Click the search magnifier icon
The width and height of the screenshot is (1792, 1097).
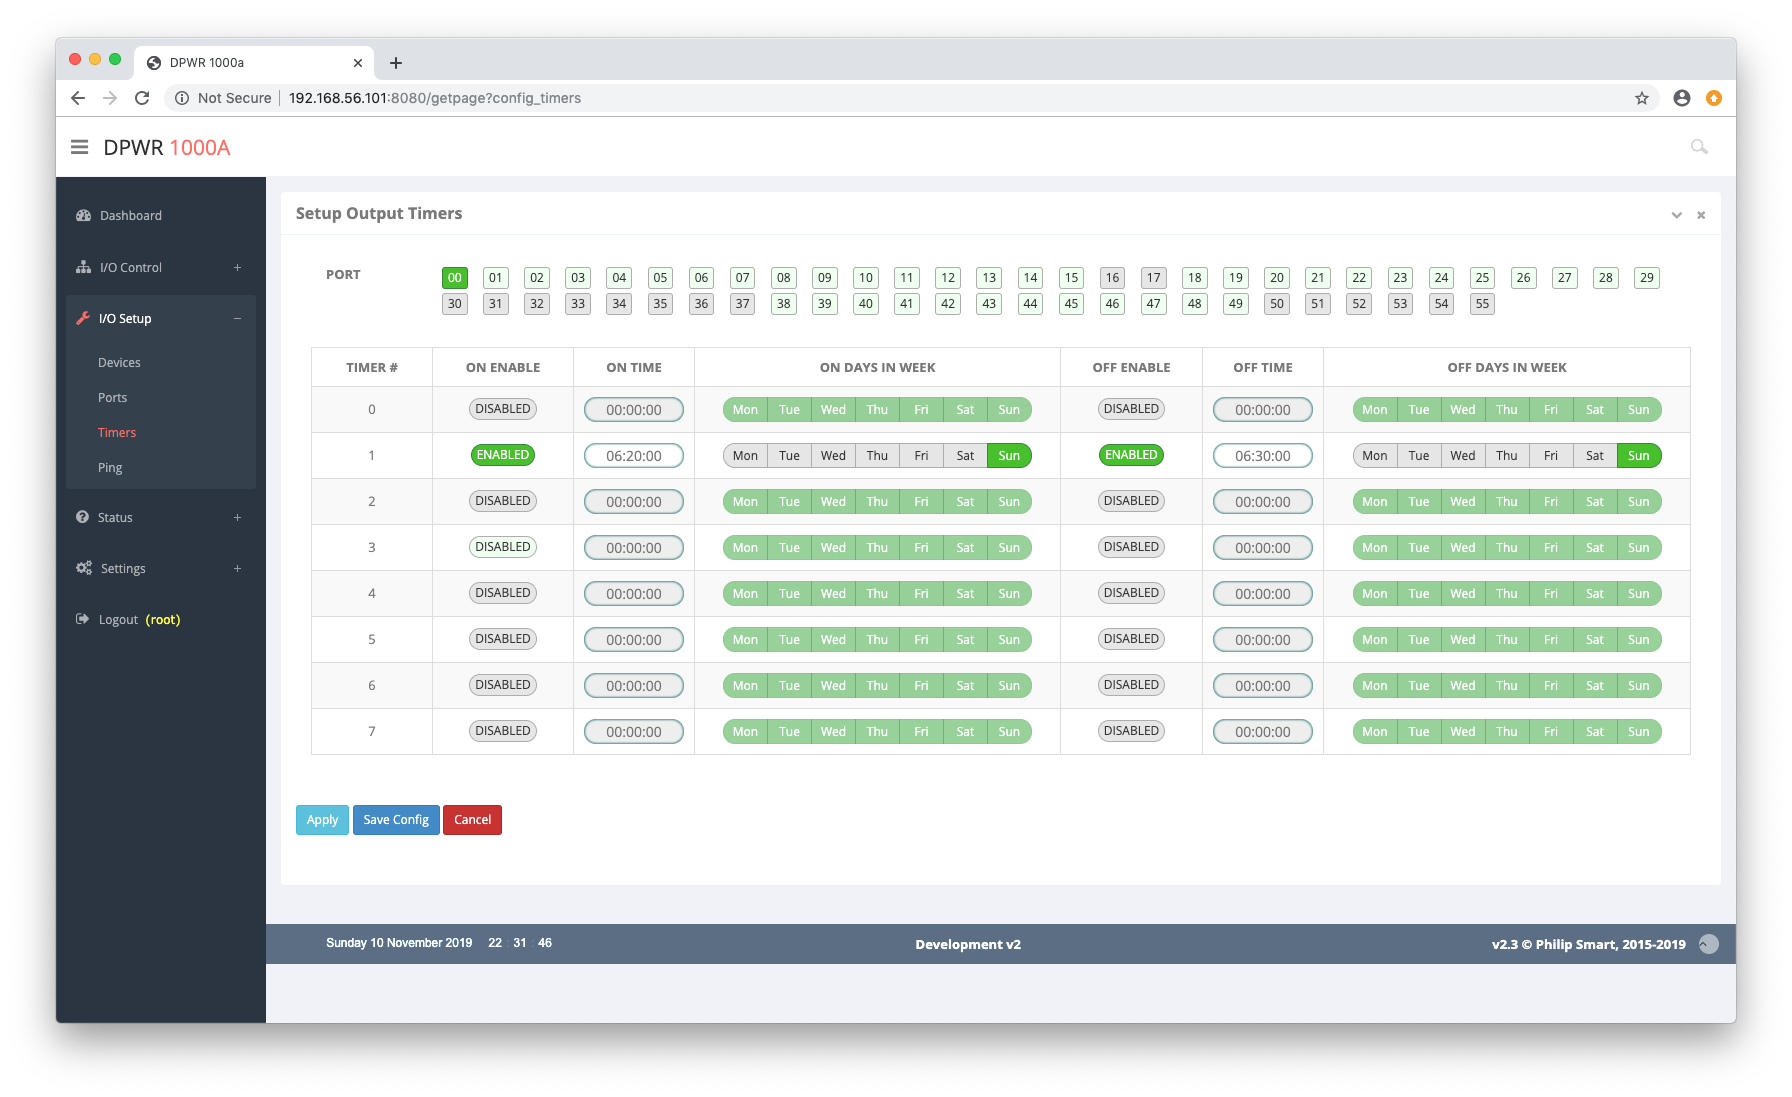[1698, 147]
